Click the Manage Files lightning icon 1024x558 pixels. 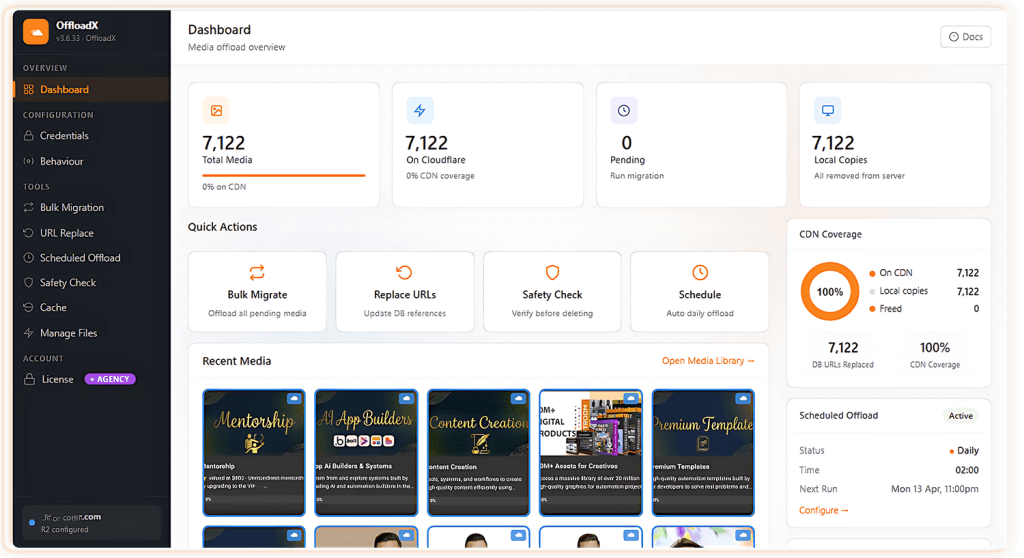coord(29,333)
